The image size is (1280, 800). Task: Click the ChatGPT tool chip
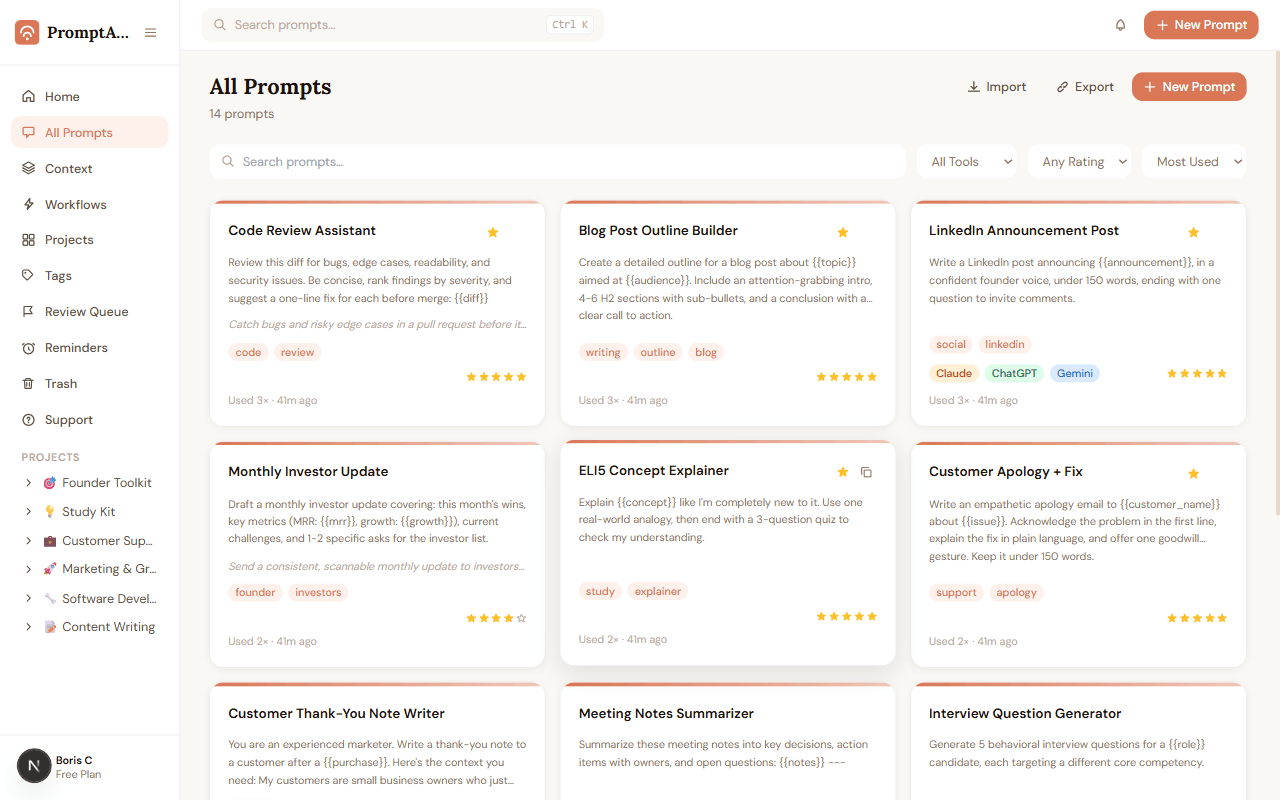(x=1014, y=373)
